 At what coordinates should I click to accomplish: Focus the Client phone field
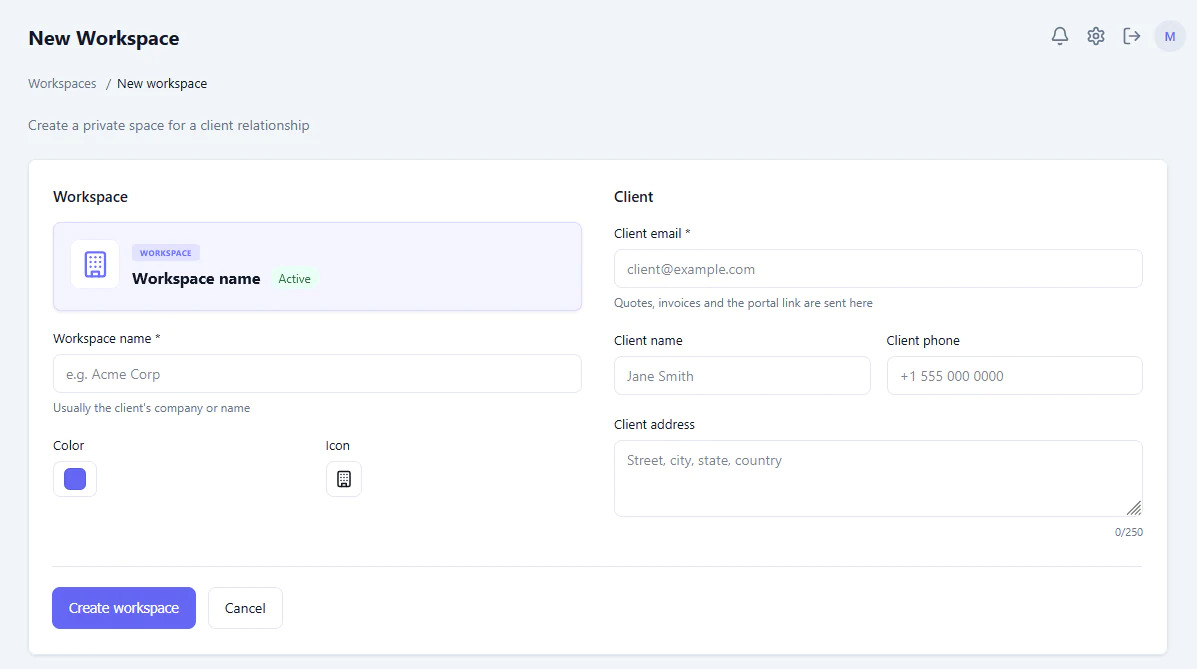[x=1015, y=376]
